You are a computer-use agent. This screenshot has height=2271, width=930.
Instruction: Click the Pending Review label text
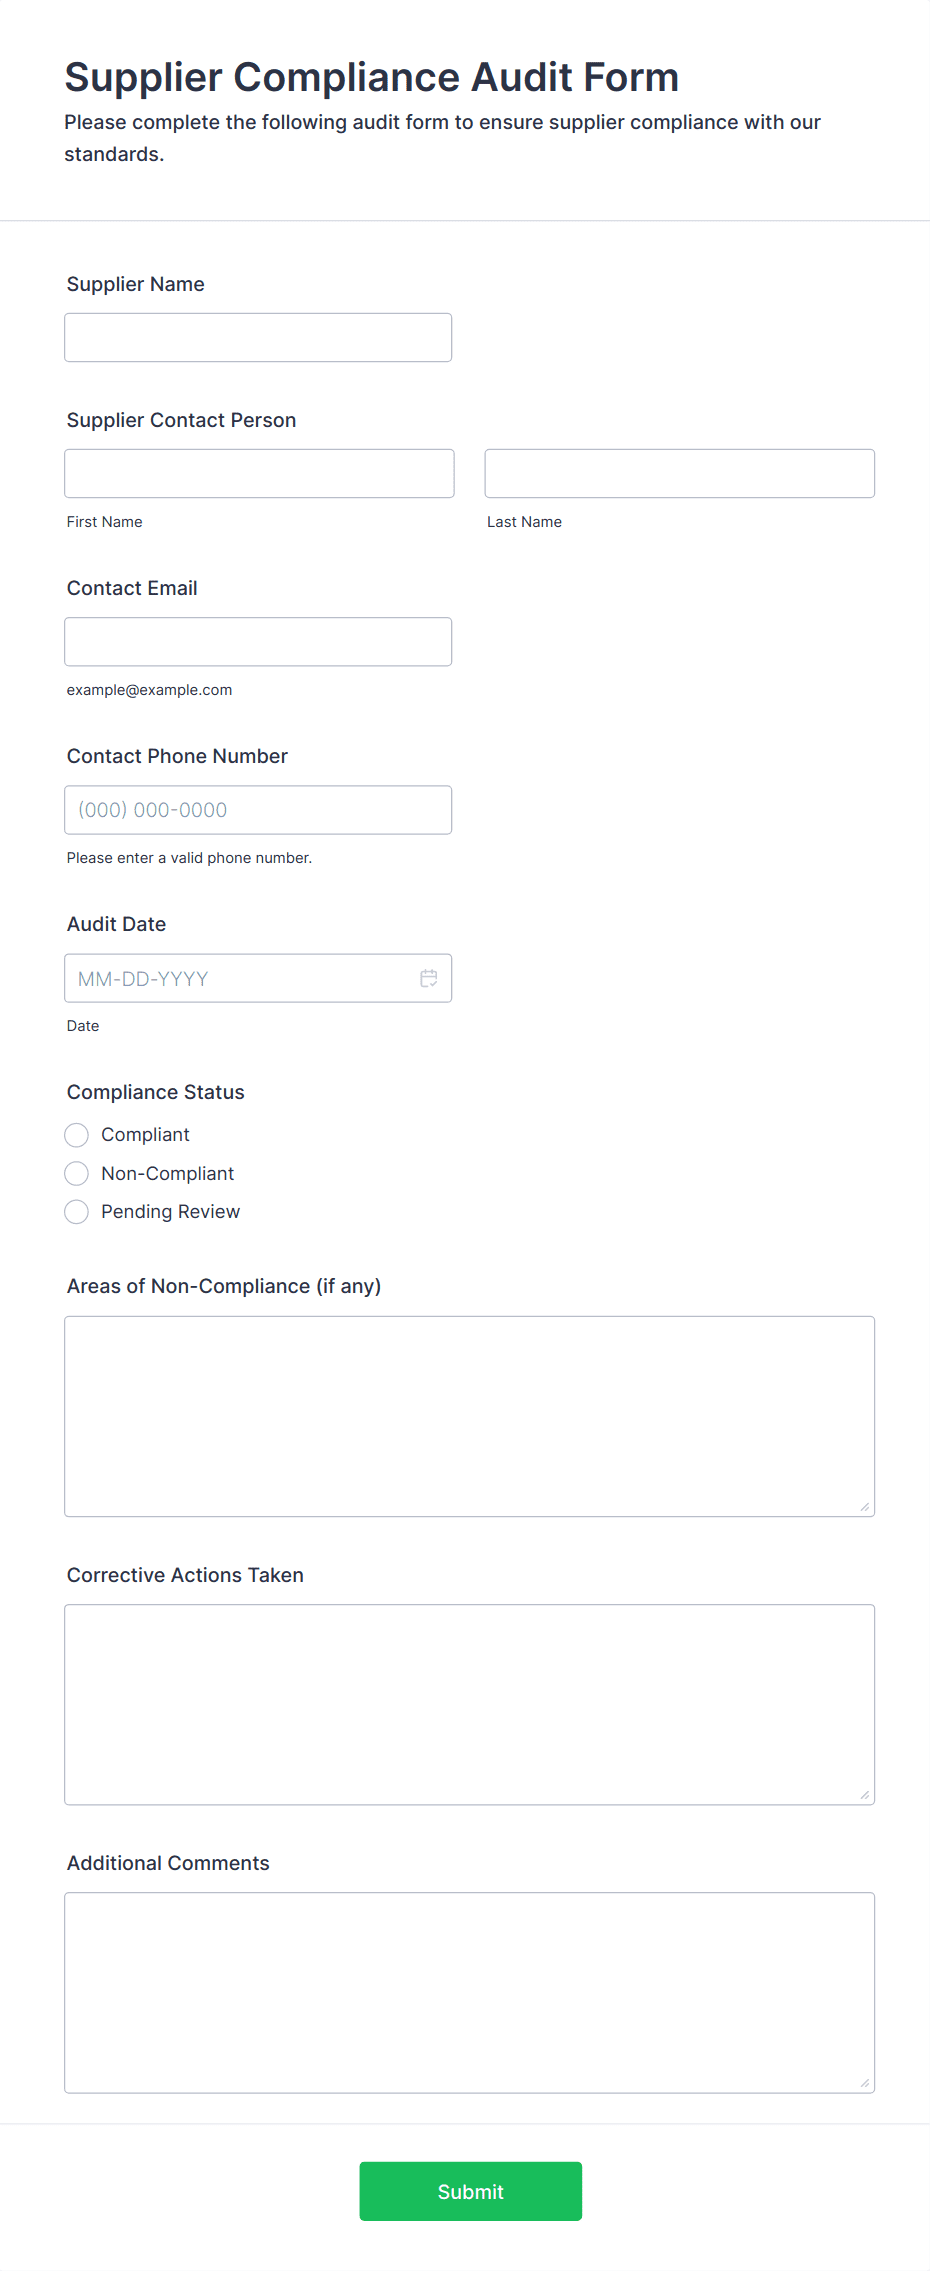pos(171,1212)
